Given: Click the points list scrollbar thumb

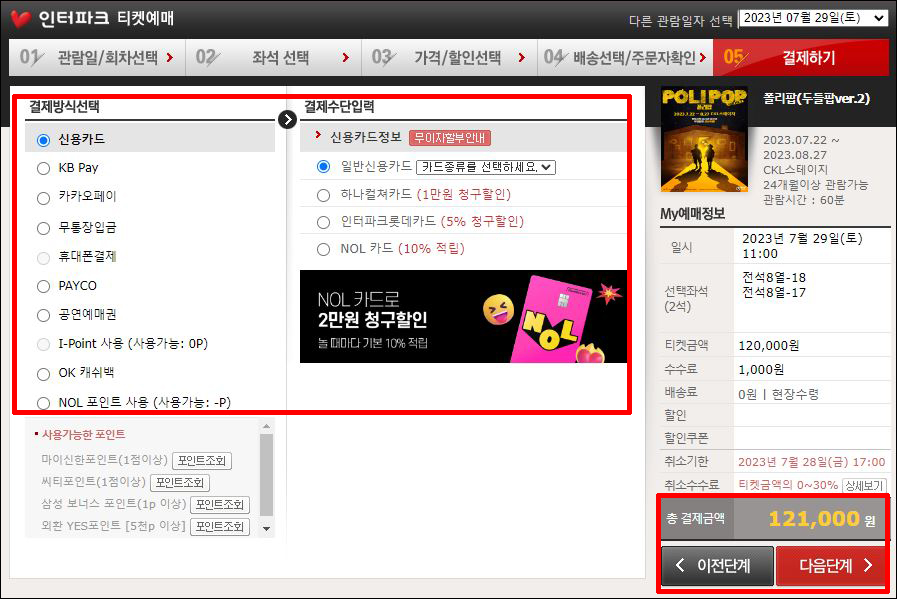Looking at the screenshot, I should (266, 475).
